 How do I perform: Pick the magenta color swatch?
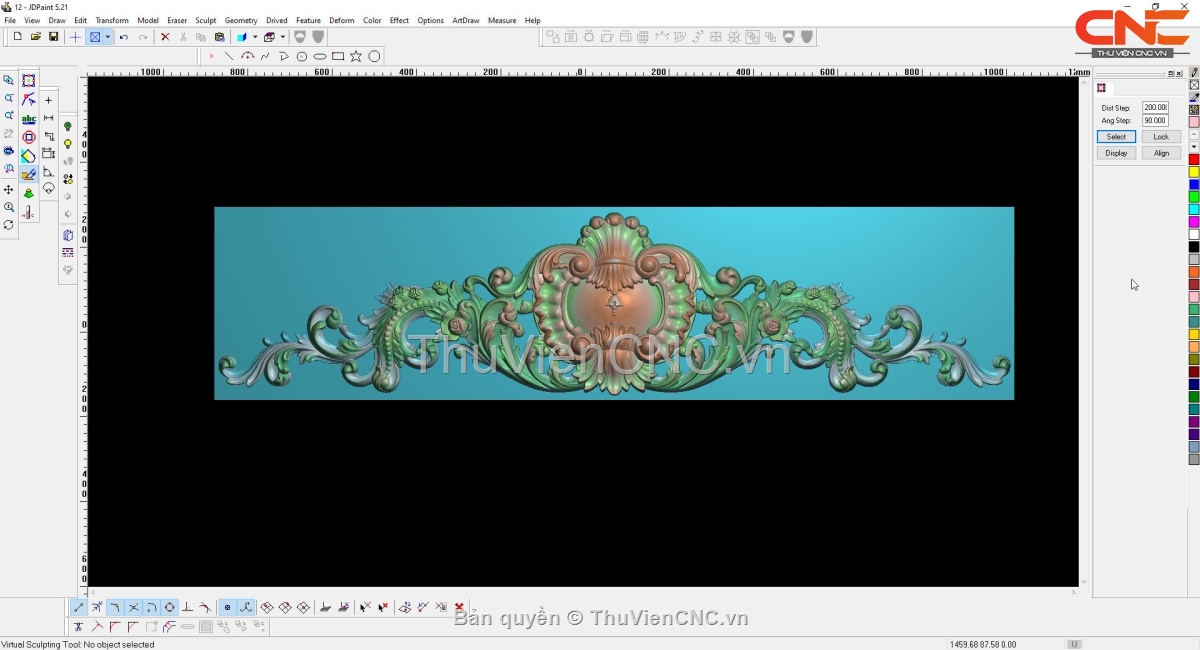[1194, 222]
